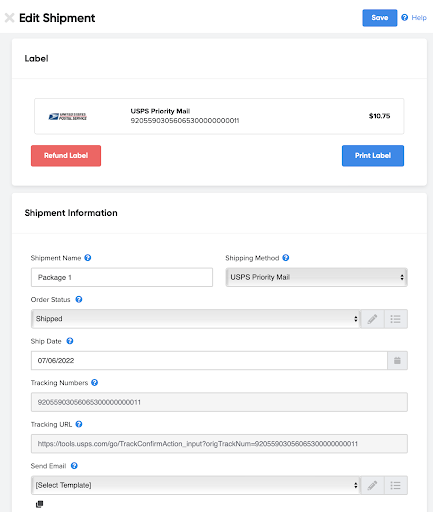Open help tooltip for Tracking URL

(79, 424)
